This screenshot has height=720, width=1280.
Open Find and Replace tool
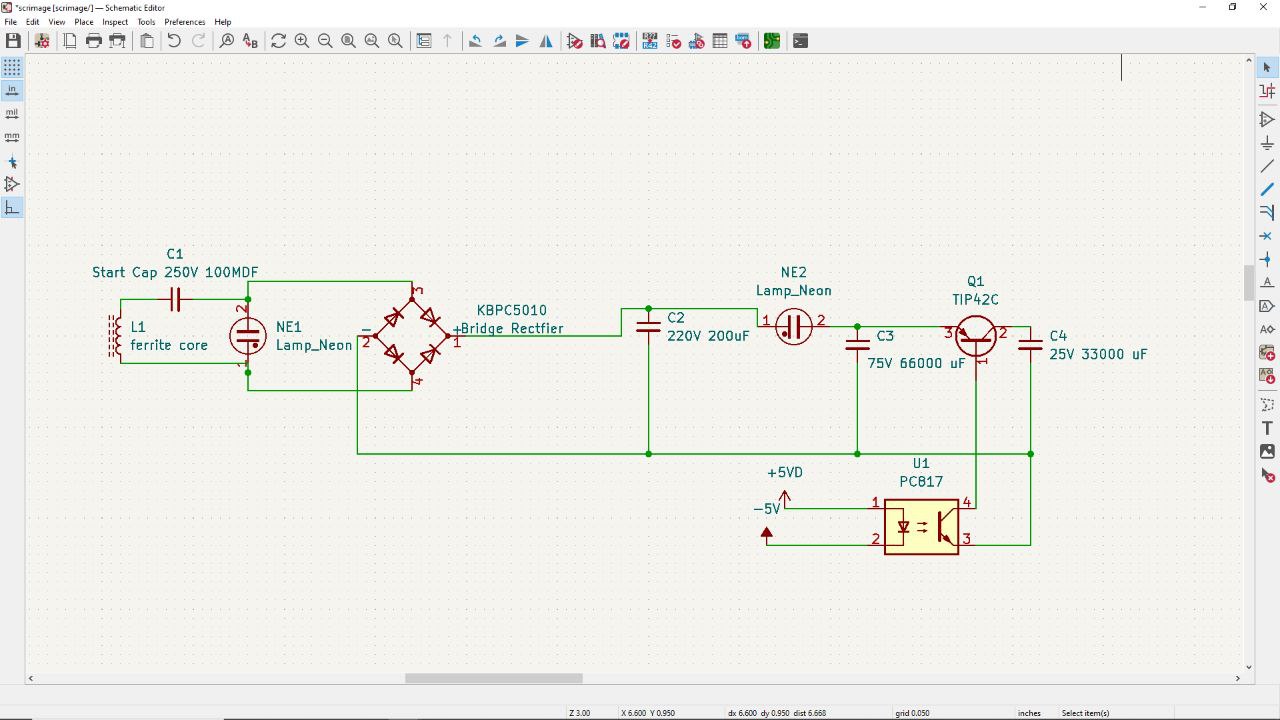point(251,41)
